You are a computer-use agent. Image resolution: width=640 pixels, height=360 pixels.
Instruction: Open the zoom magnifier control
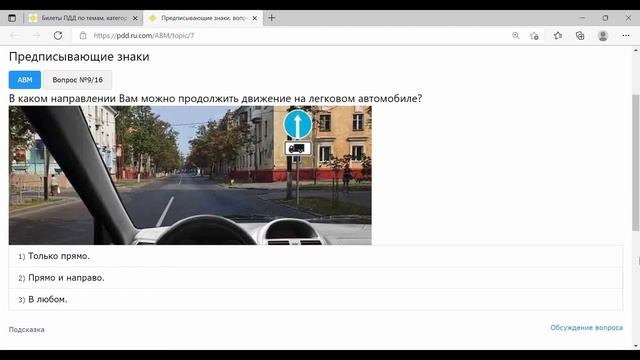point(516,36)
